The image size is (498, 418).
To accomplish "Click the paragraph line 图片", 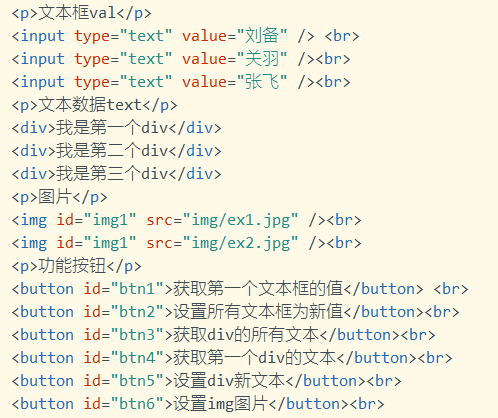I will pyautogui.click(x=59, y=197).
